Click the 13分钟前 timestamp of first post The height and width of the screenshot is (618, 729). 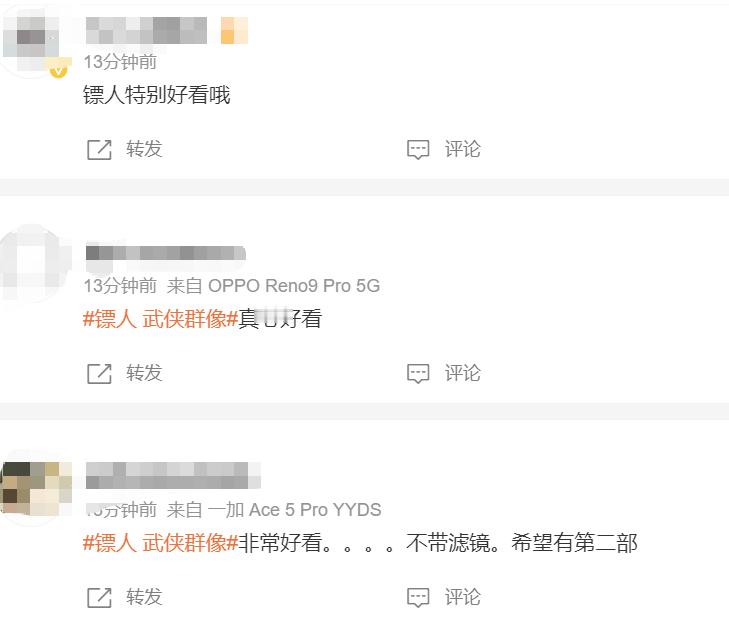pos(120,62)
